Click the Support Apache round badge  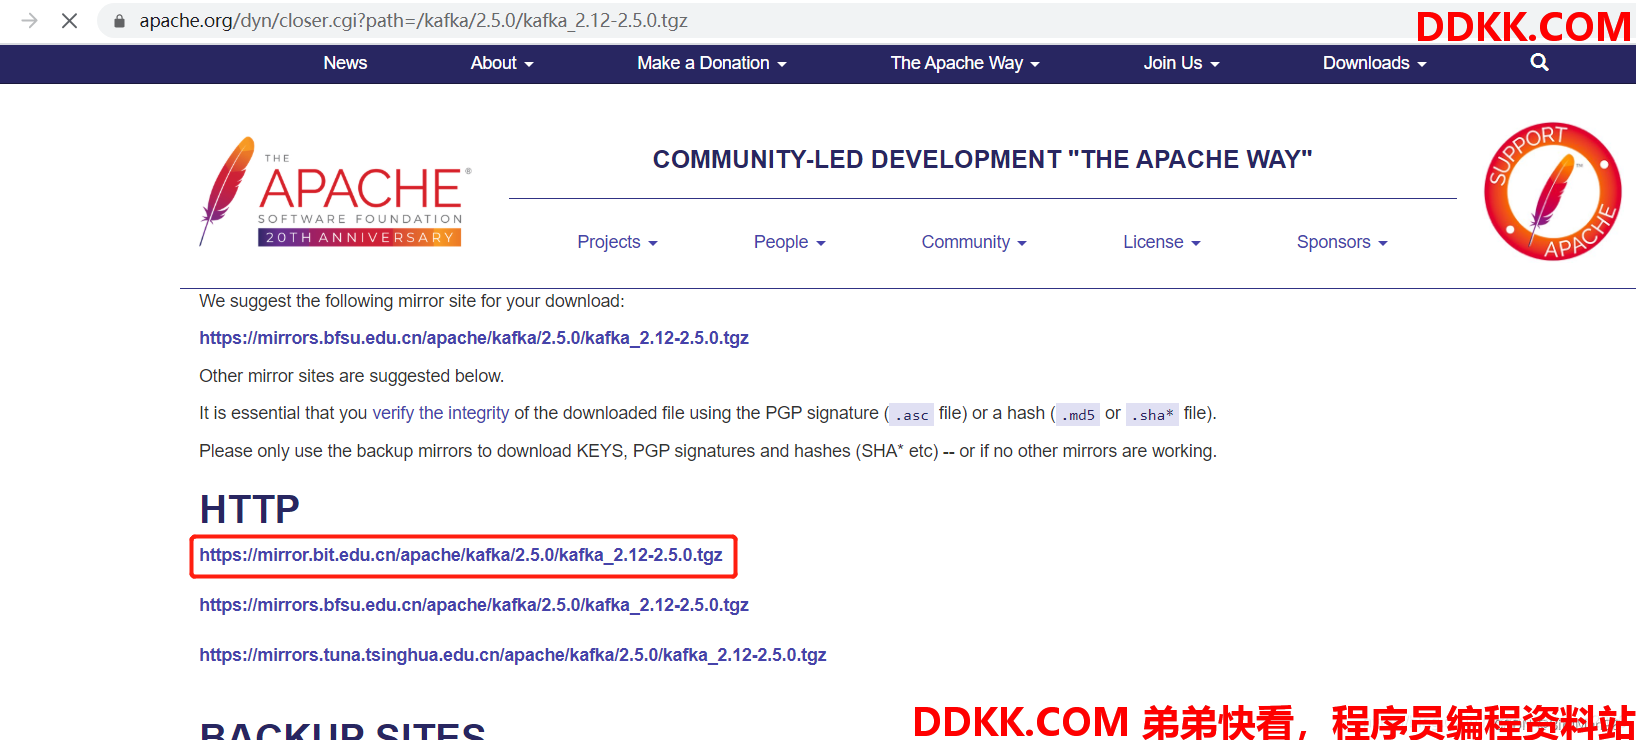click(x=1552, y=191)
